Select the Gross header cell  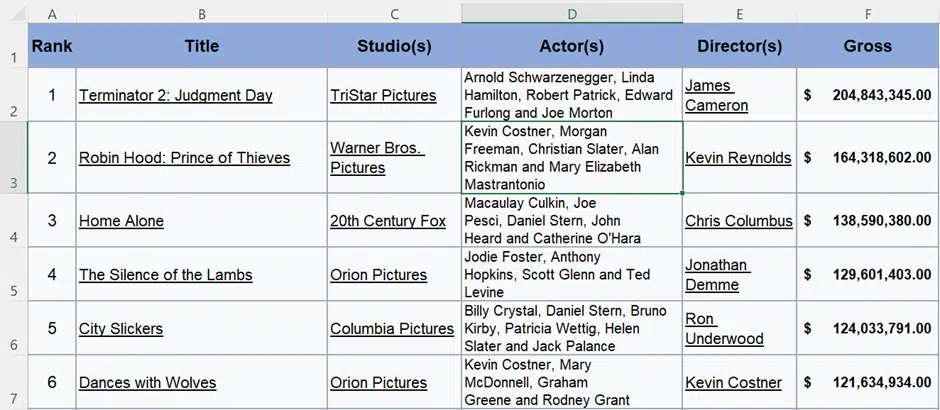click(867, 46)
